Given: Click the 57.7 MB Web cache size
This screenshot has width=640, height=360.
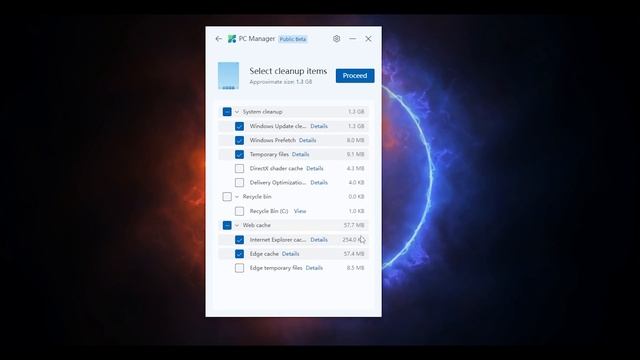Looking at the screenshot, I should [353, 225].
